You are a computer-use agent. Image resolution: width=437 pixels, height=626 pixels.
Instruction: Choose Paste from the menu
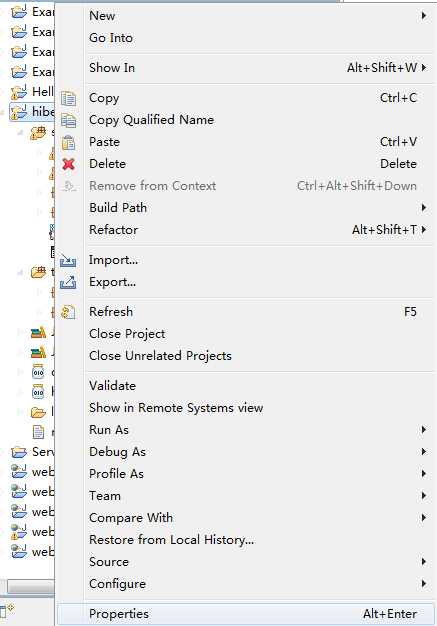(245, 142)
